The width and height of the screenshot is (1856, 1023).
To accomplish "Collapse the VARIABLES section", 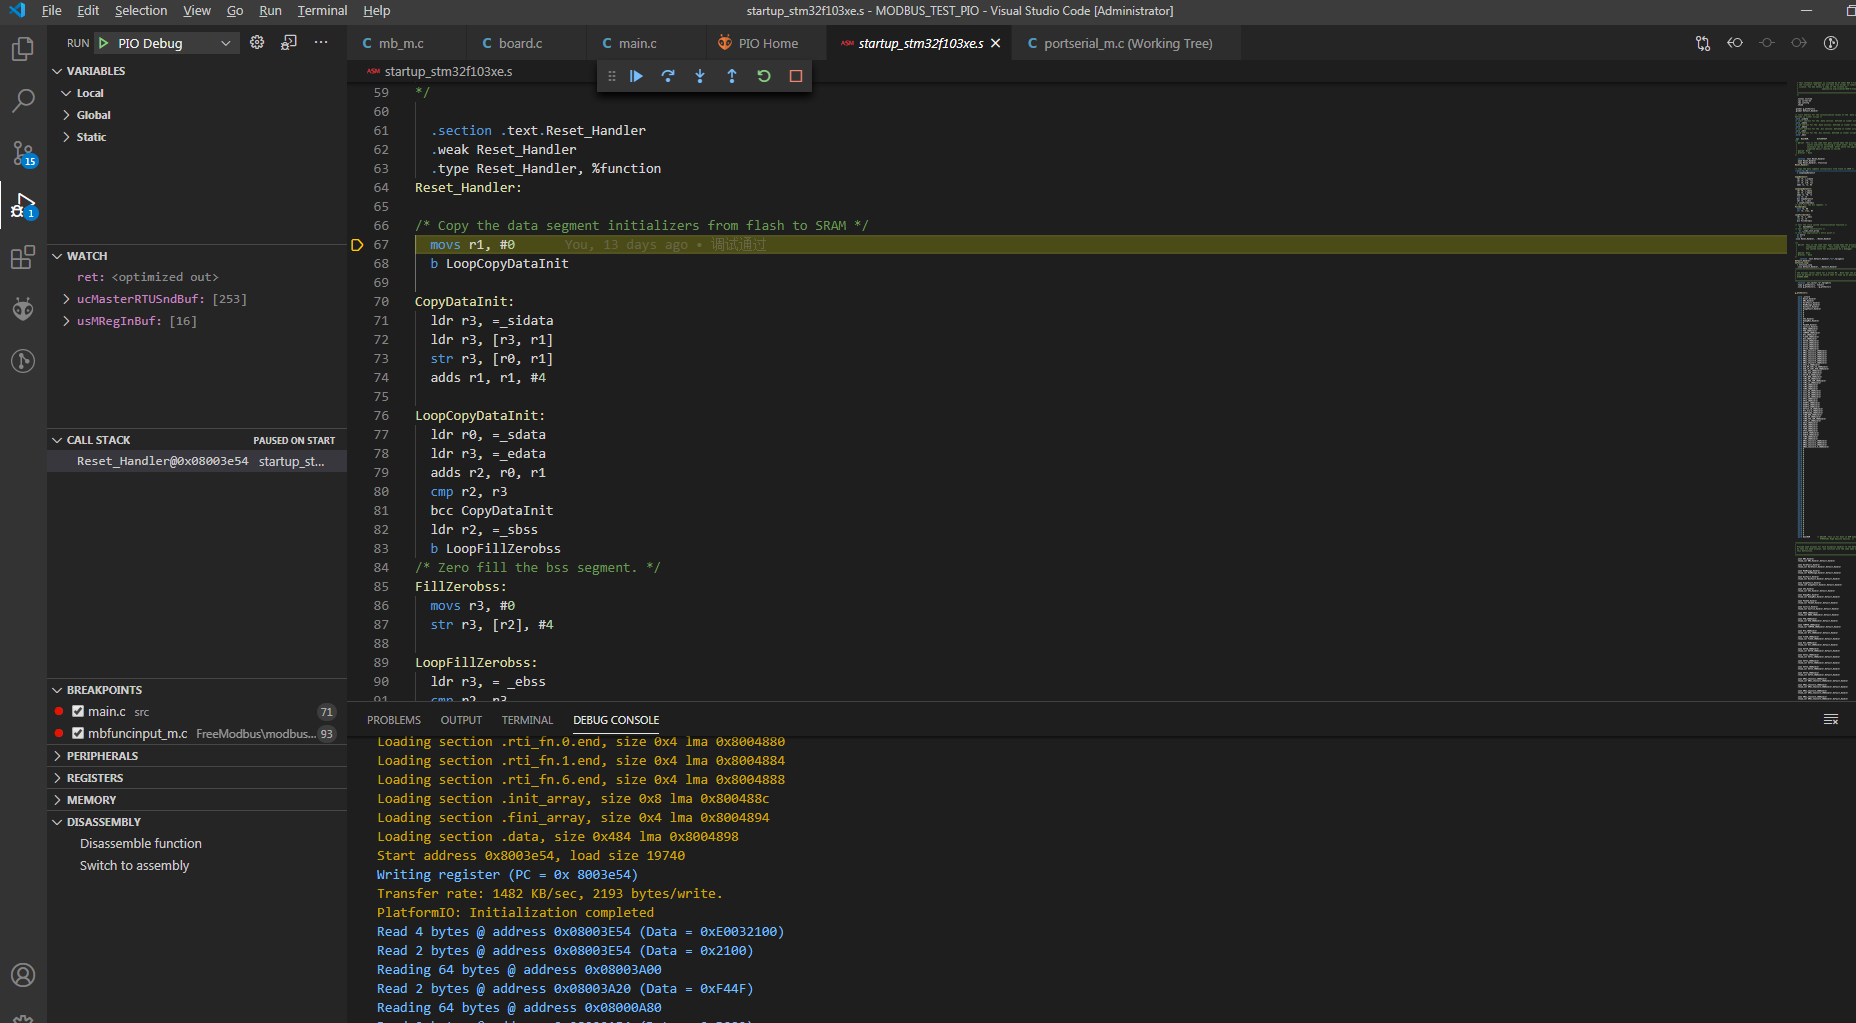I will 197,71.
